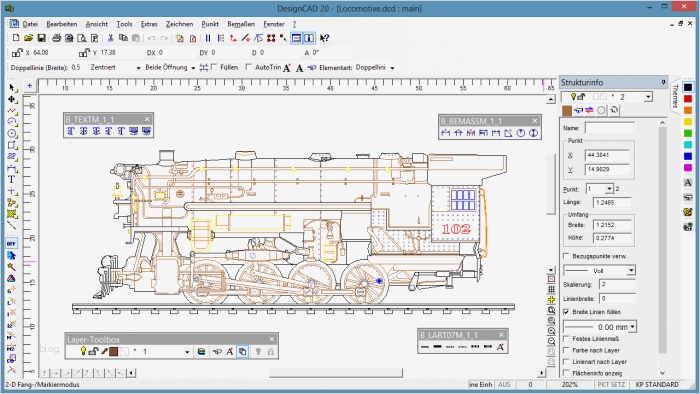Toggle Y coordinate lock icon
The image size is (700, 394).
(84, 53)
